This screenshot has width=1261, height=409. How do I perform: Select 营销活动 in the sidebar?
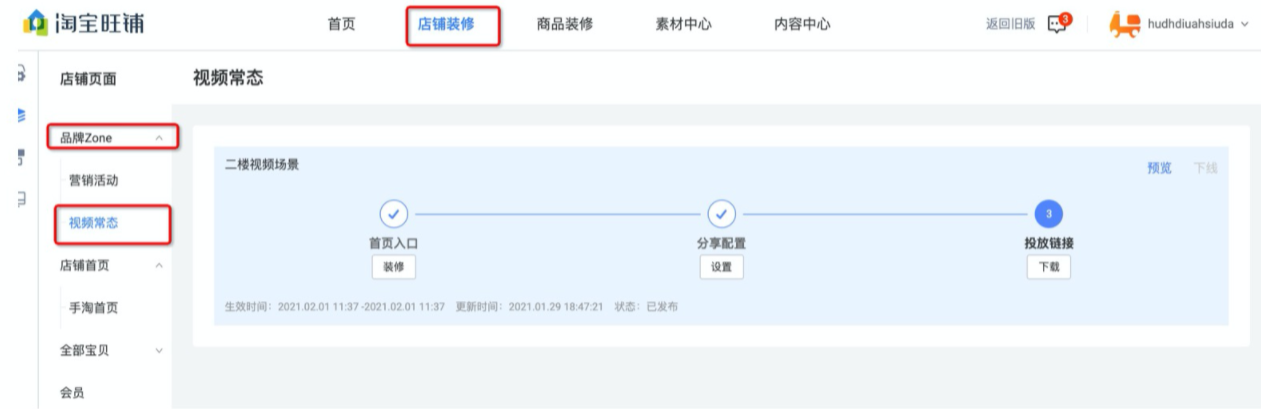point(93,181)
